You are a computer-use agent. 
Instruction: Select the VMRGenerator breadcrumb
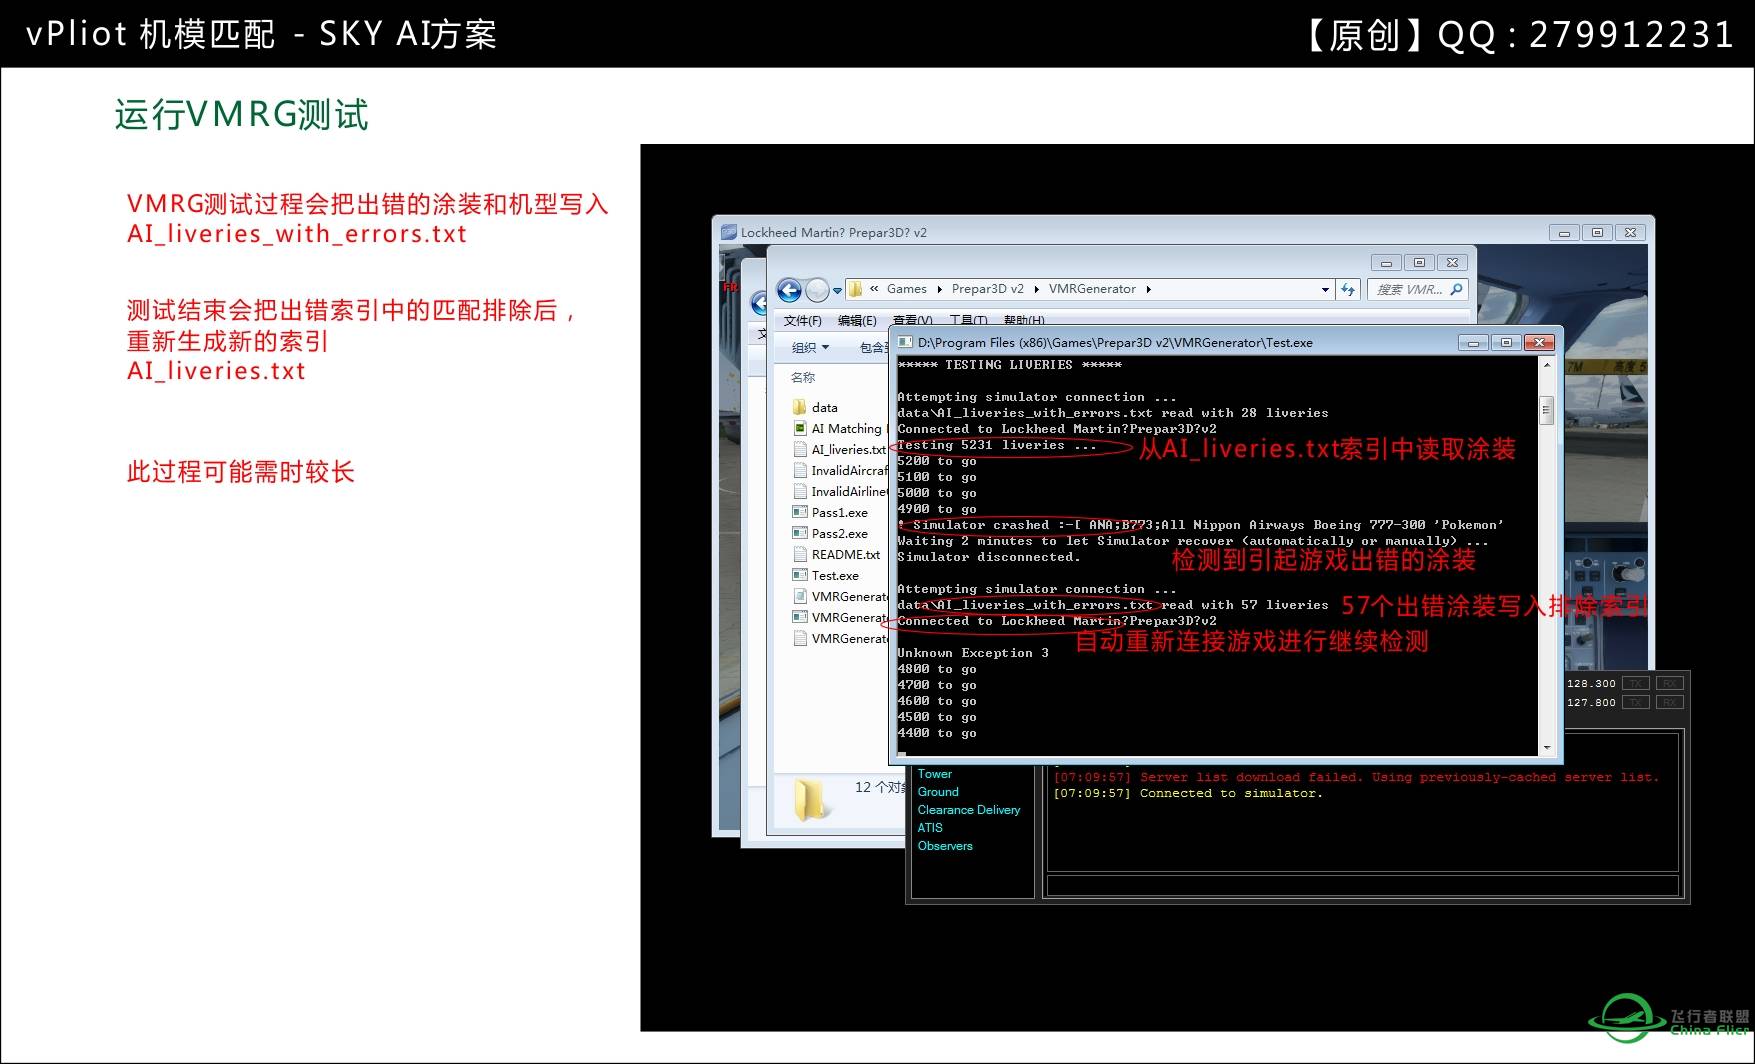(x=1092, y=289)
